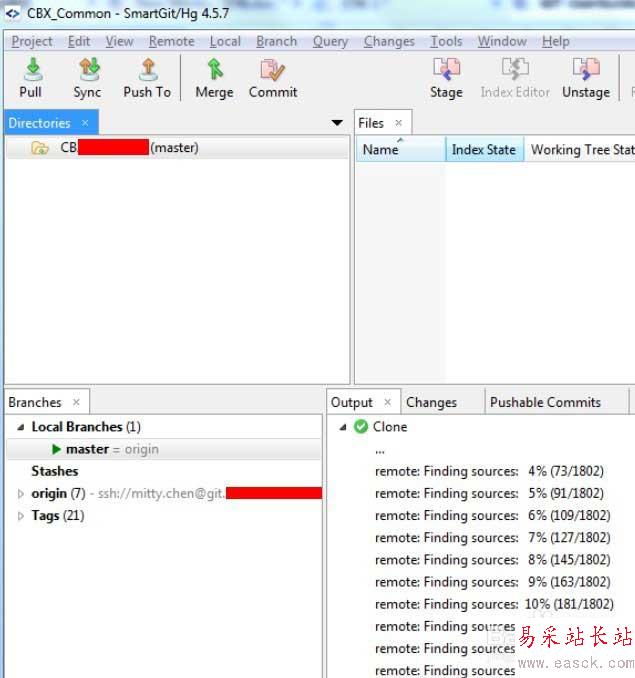Select the origin (7) remote row
Image resolution: width=635 pixels, height=678 pixels.
[164, 493]
